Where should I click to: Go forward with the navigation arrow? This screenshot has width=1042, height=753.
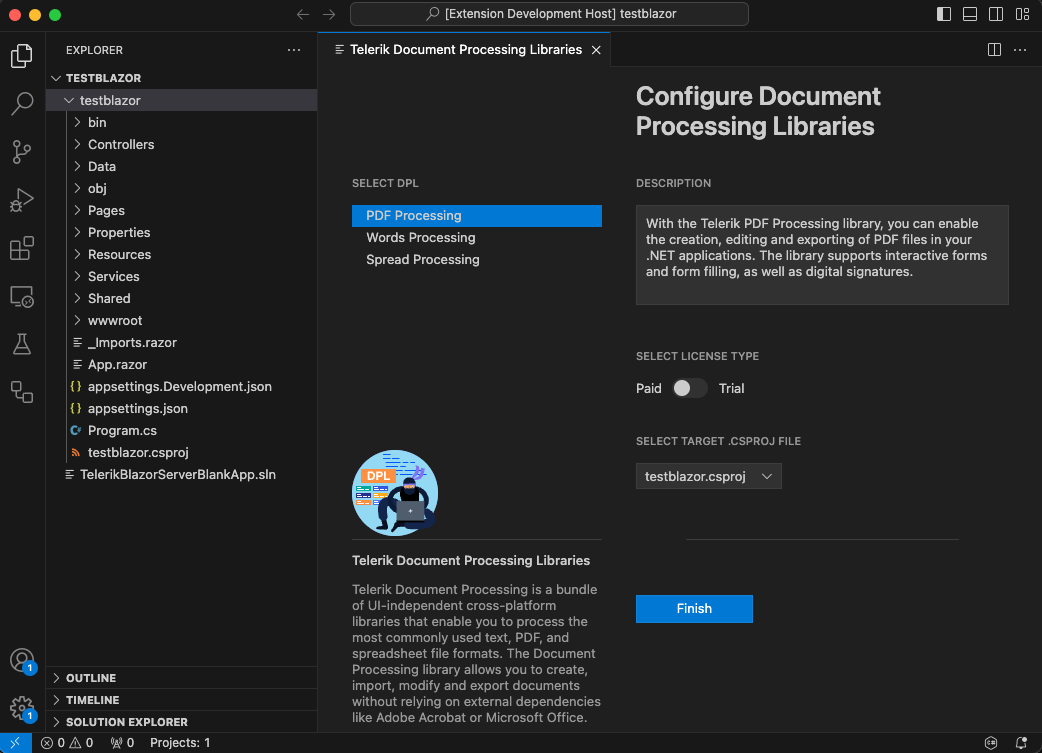pyautogui.click(x=329, y=14)
